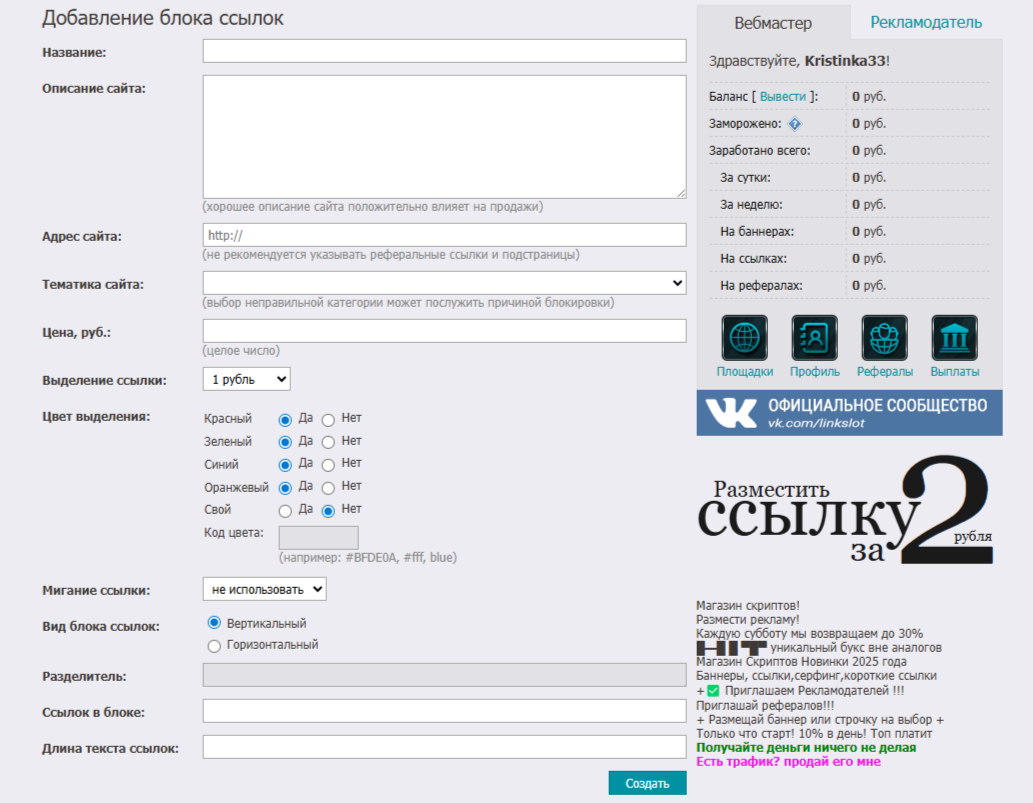Image resolution: width=1033 pixels, height=803 pixels.
Task: Select Нет for Зеленый color
Action: [328, 442]
